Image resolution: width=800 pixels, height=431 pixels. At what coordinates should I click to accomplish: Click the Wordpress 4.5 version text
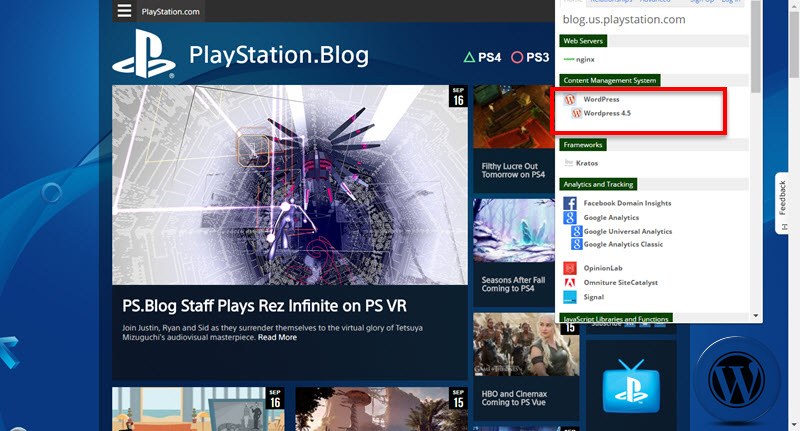click(607, 113)
